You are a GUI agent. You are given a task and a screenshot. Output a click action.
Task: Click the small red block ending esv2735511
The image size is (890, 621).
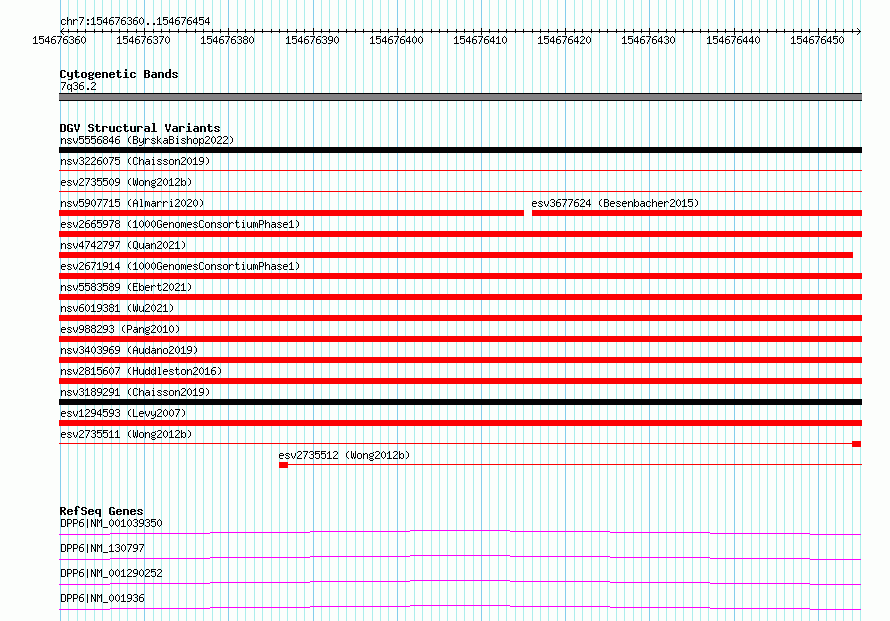click(857, 444)
